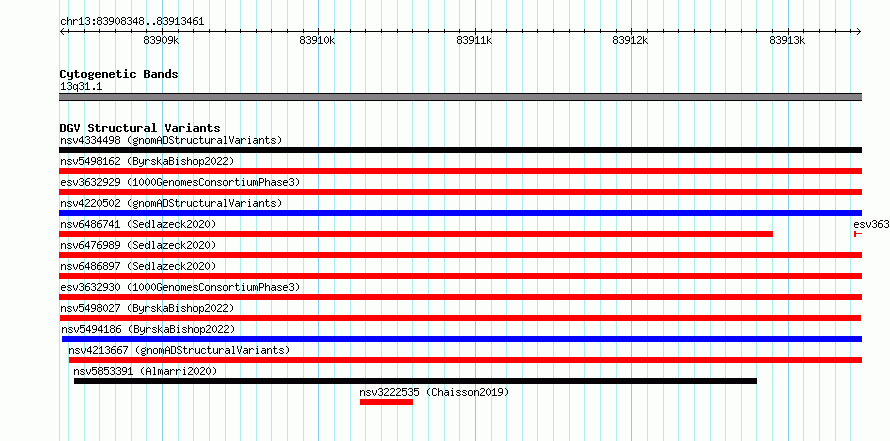The width and height of the screenshot is (890, 441).
Task: Open the nsv6476989 (Sedlazeck2020) label
Action: [x=138, y=245]
